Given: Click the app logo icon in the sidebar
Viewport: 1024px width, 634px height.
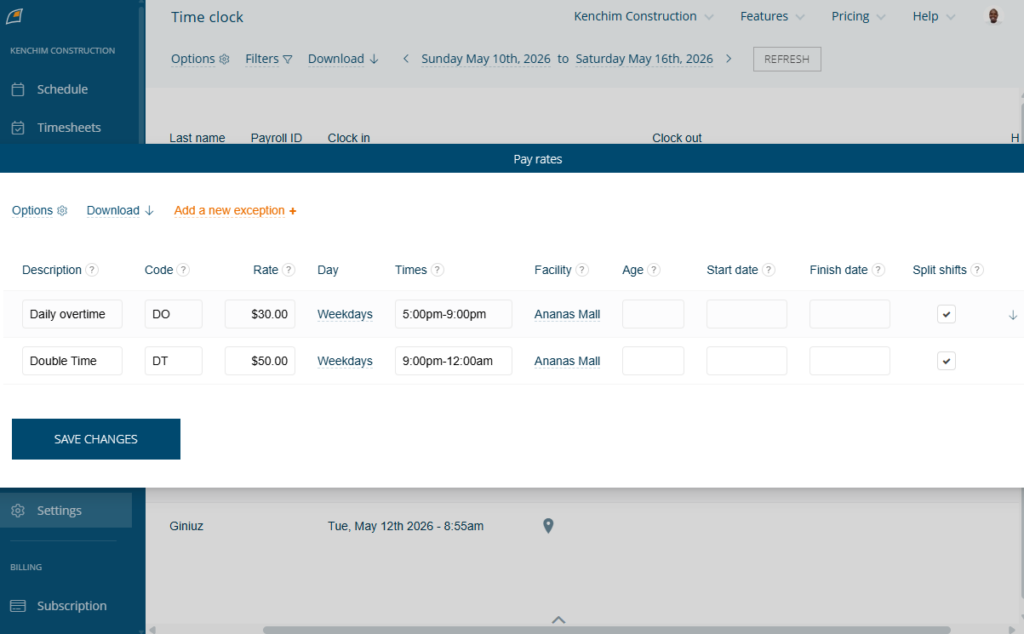Looking at the screenshot, I should (x=14, y=16).
